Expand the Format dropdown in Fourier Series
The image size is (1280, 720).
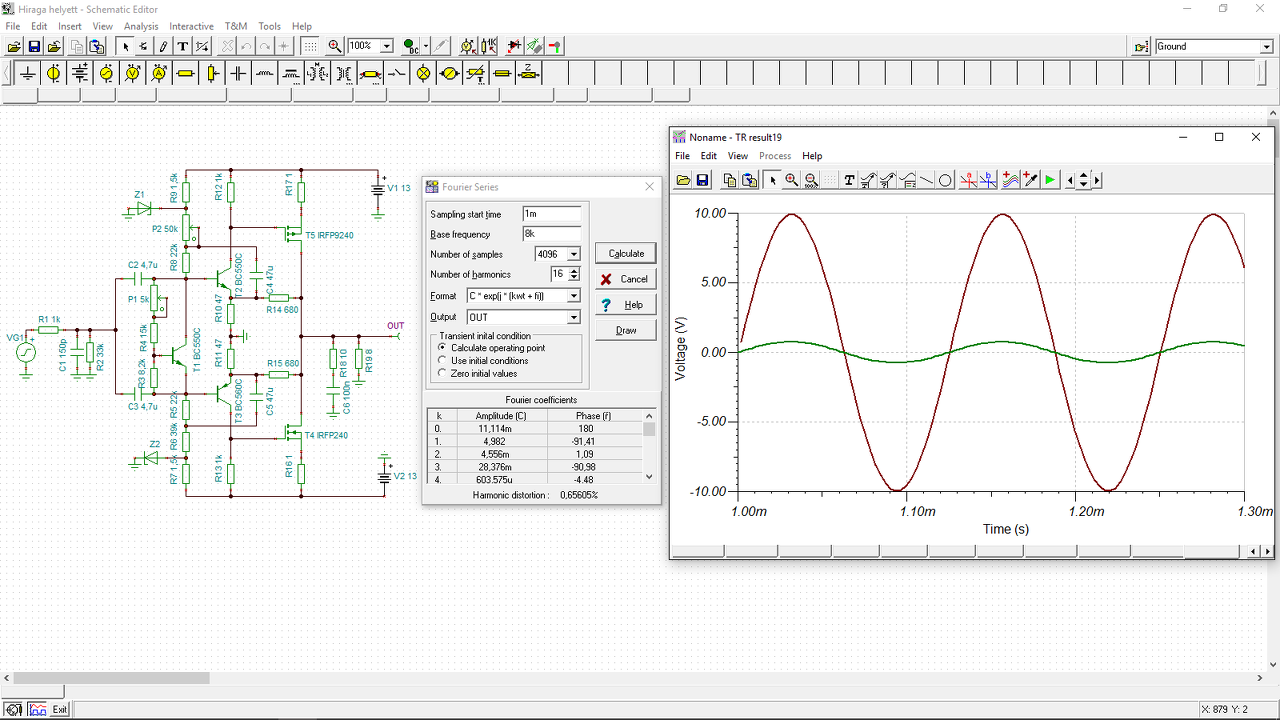573,296
